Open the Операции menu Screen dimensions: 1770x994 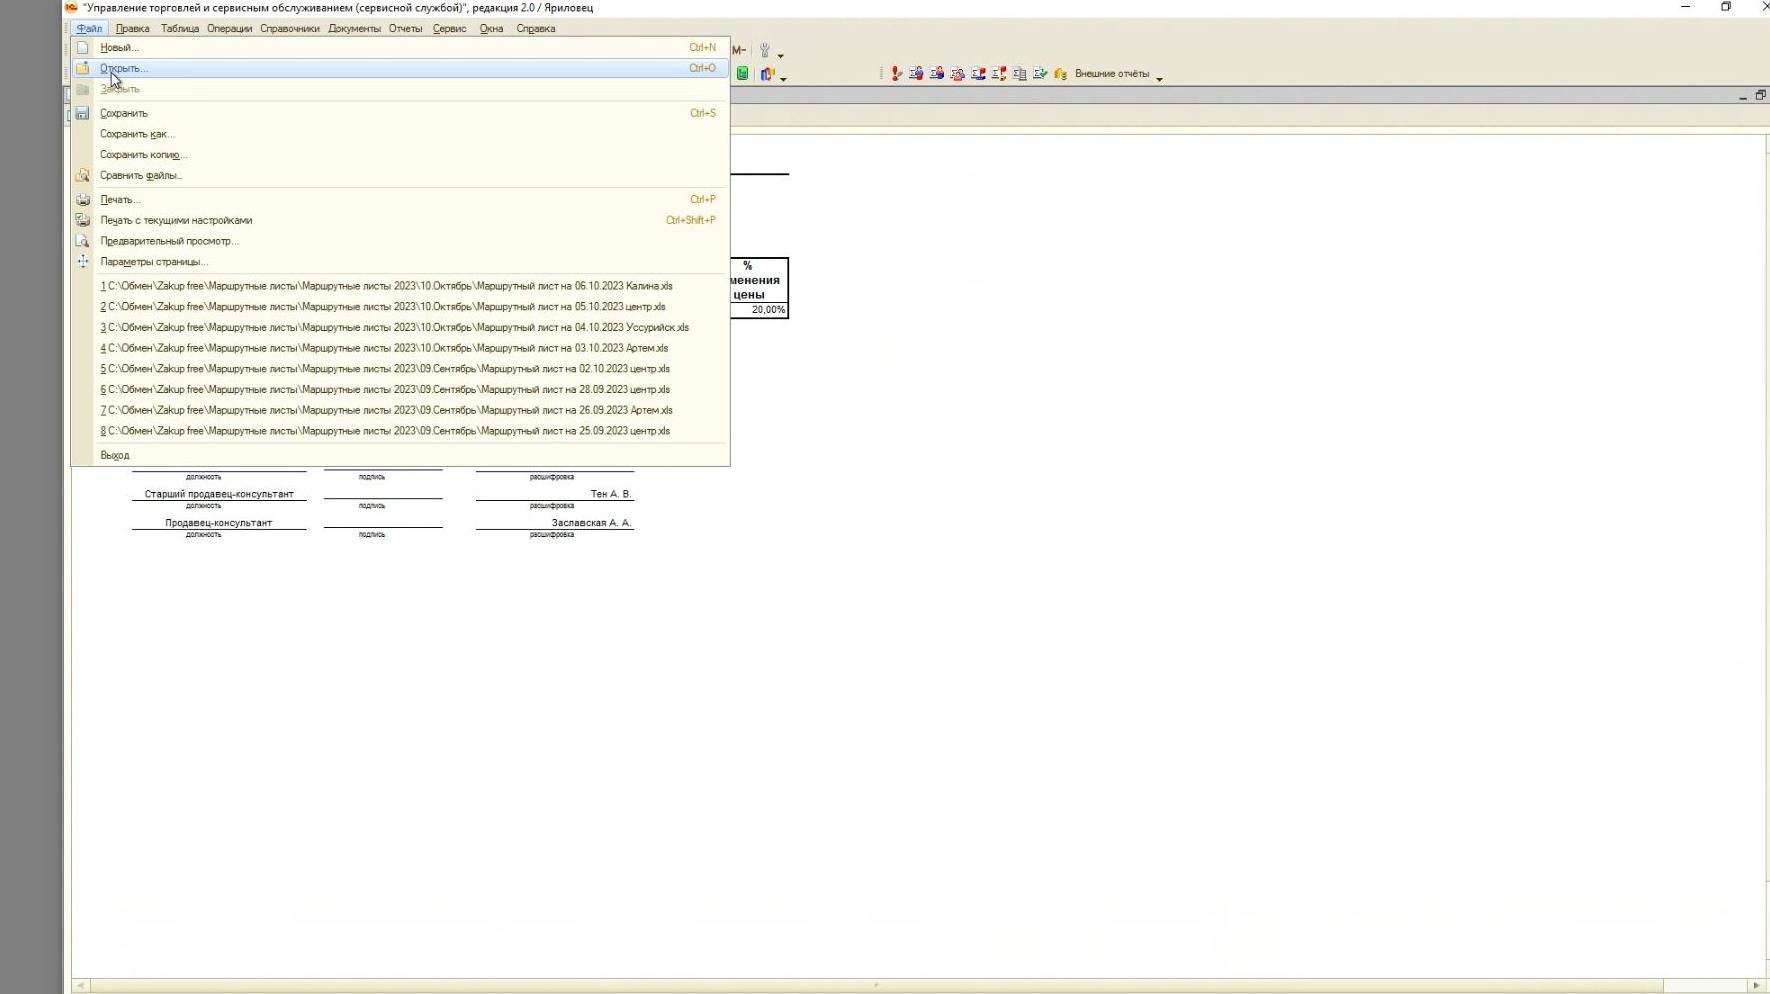tap(230, 28)
